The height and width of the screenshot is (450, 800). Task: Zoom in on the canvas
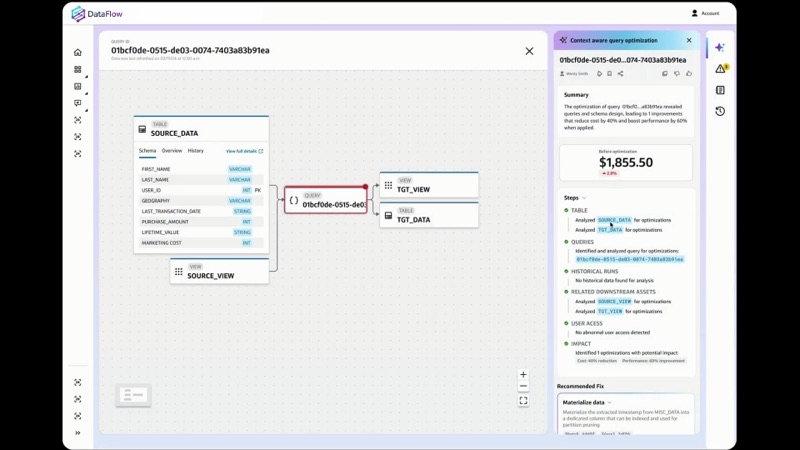pyautogui.click(x=523, y=374)
